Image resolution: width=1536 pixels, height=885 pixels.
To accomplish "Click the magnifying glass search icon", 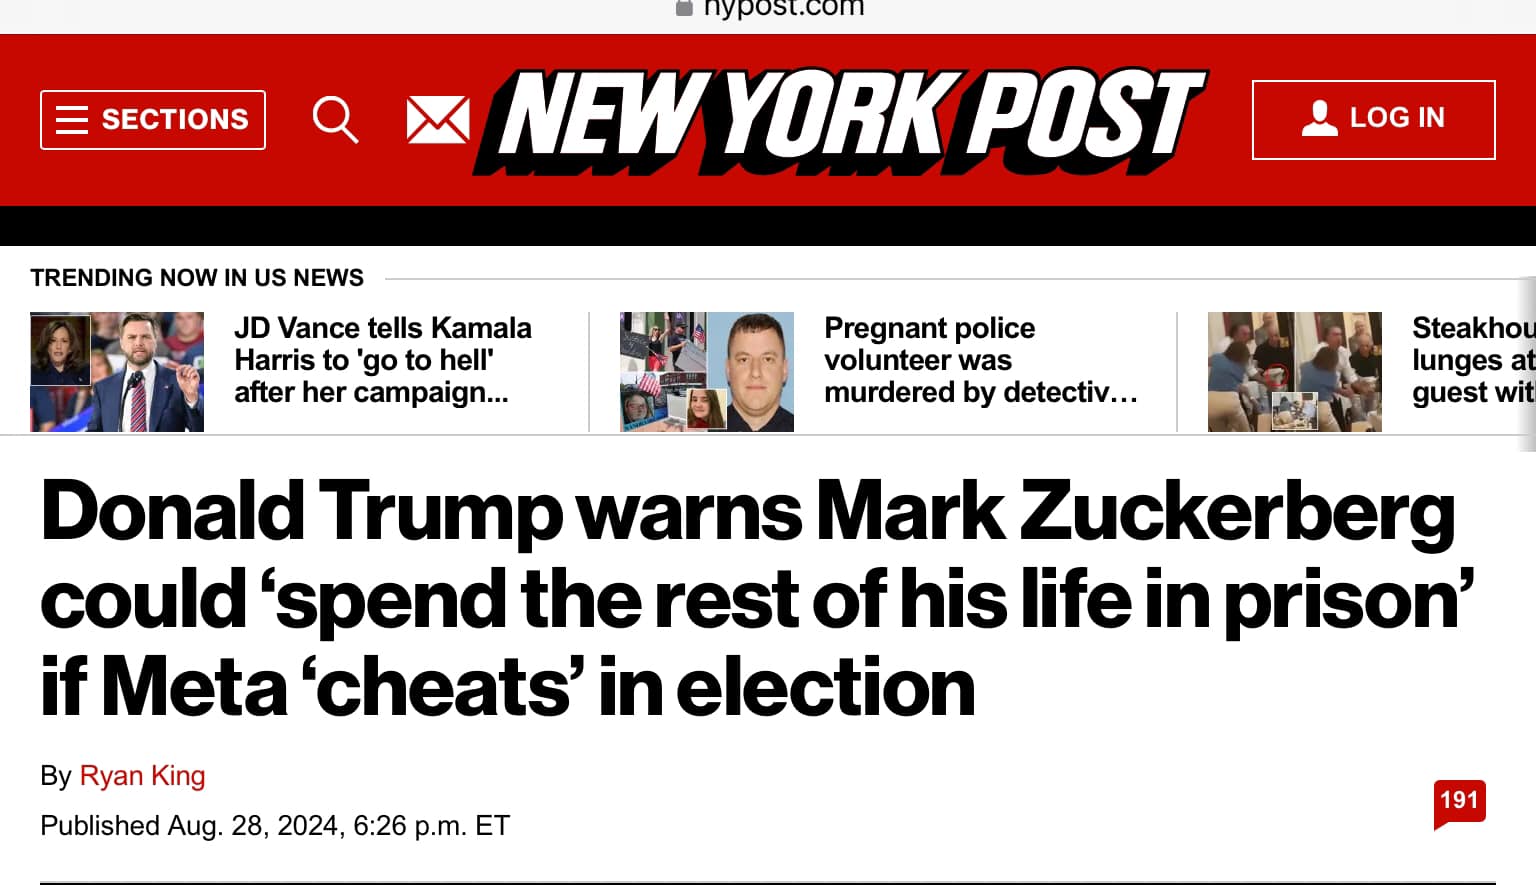I will pyautogui.click(x=335, y=120).
